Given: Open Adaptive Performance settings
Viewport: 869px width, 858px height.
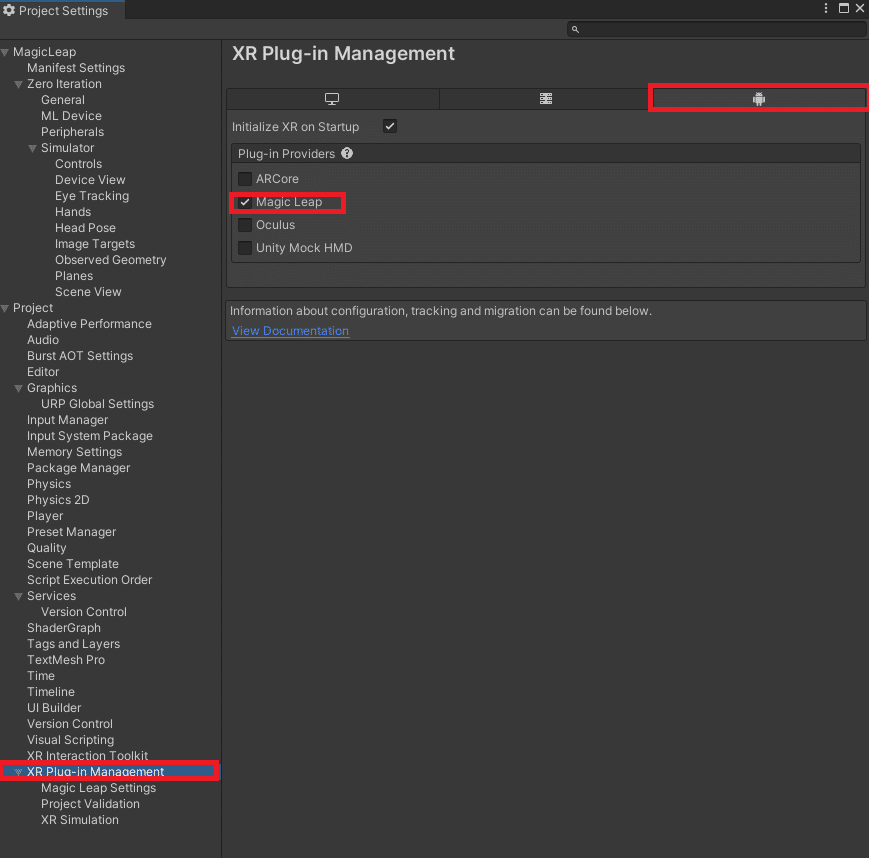Looking at the screenshot, I should (x=89, y=324).
